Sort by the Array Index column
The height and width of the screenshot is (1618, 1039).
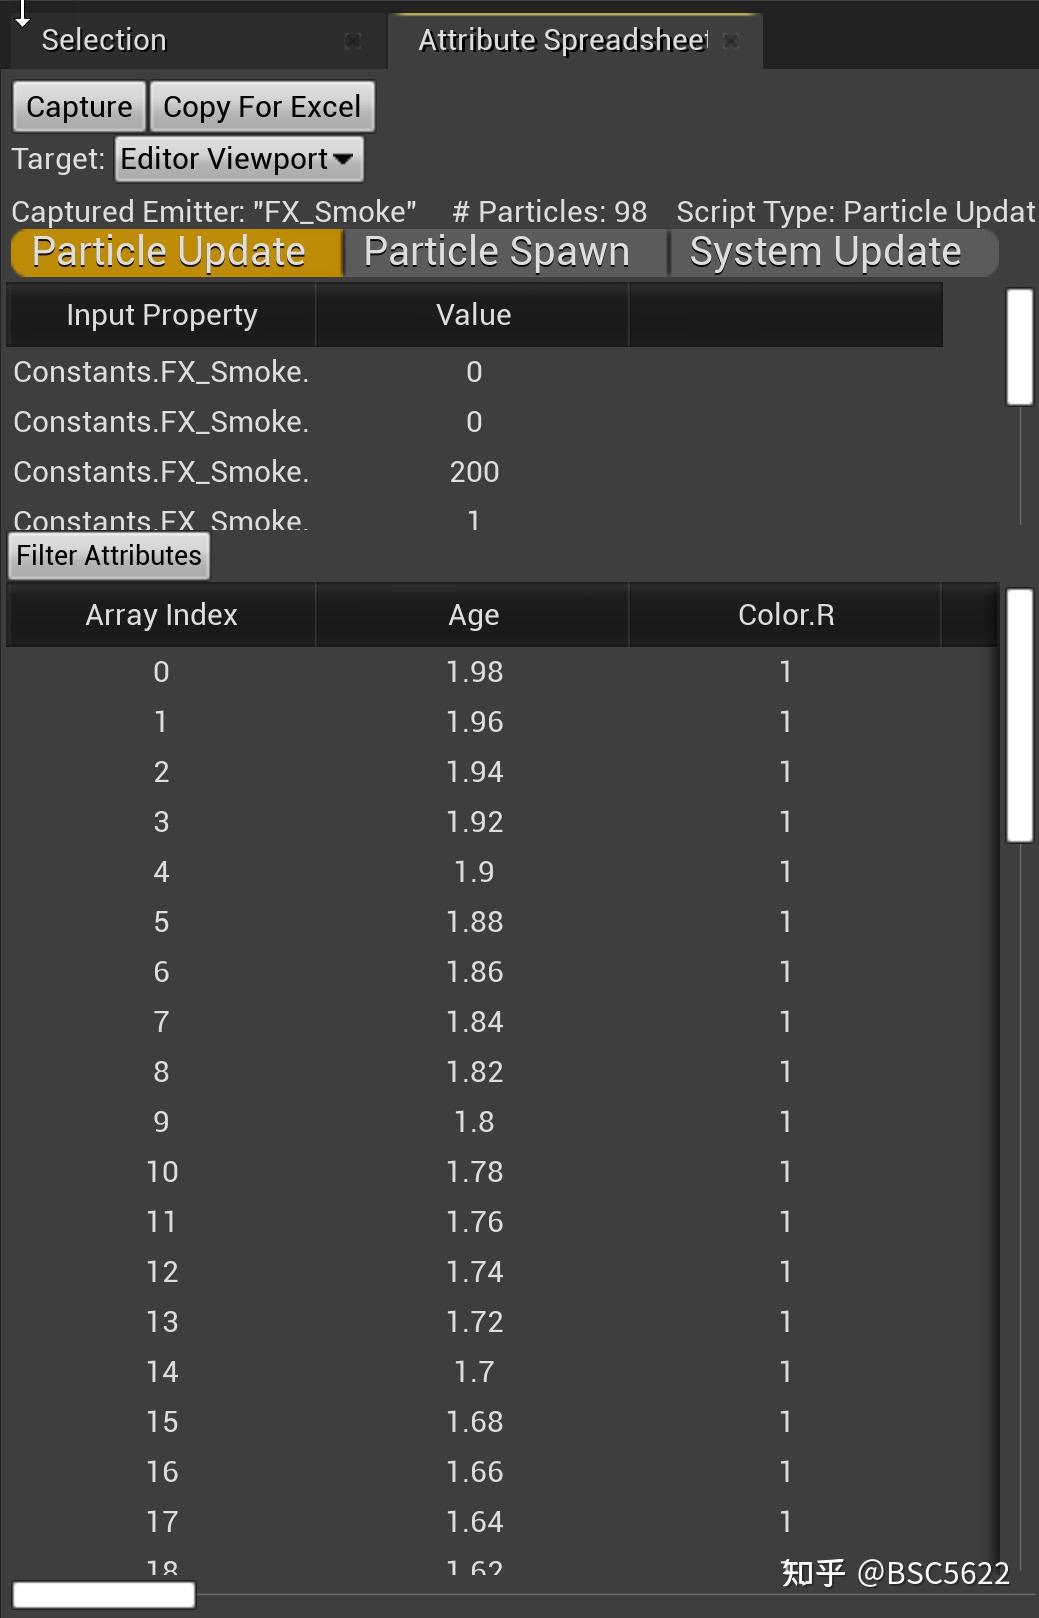(x=161, y=615)
